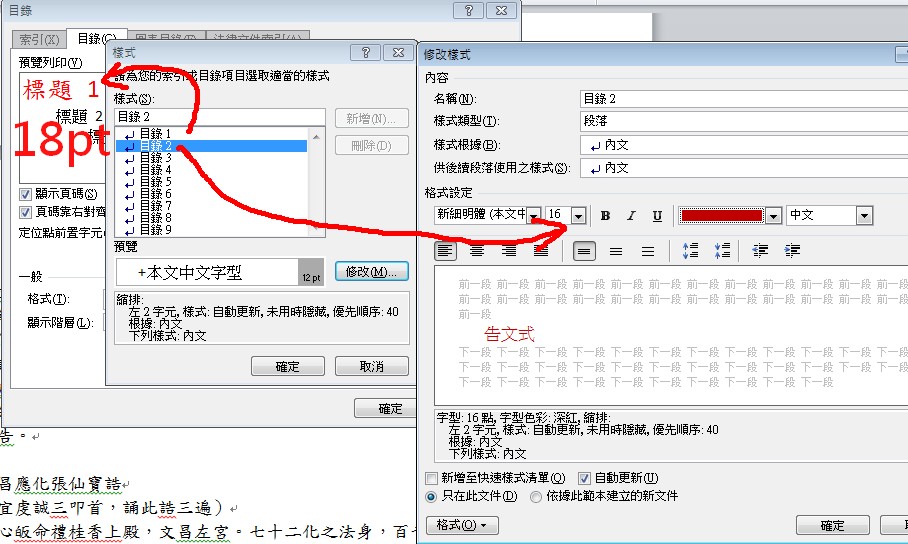Click the align left paragraph icon

point(445,251)
